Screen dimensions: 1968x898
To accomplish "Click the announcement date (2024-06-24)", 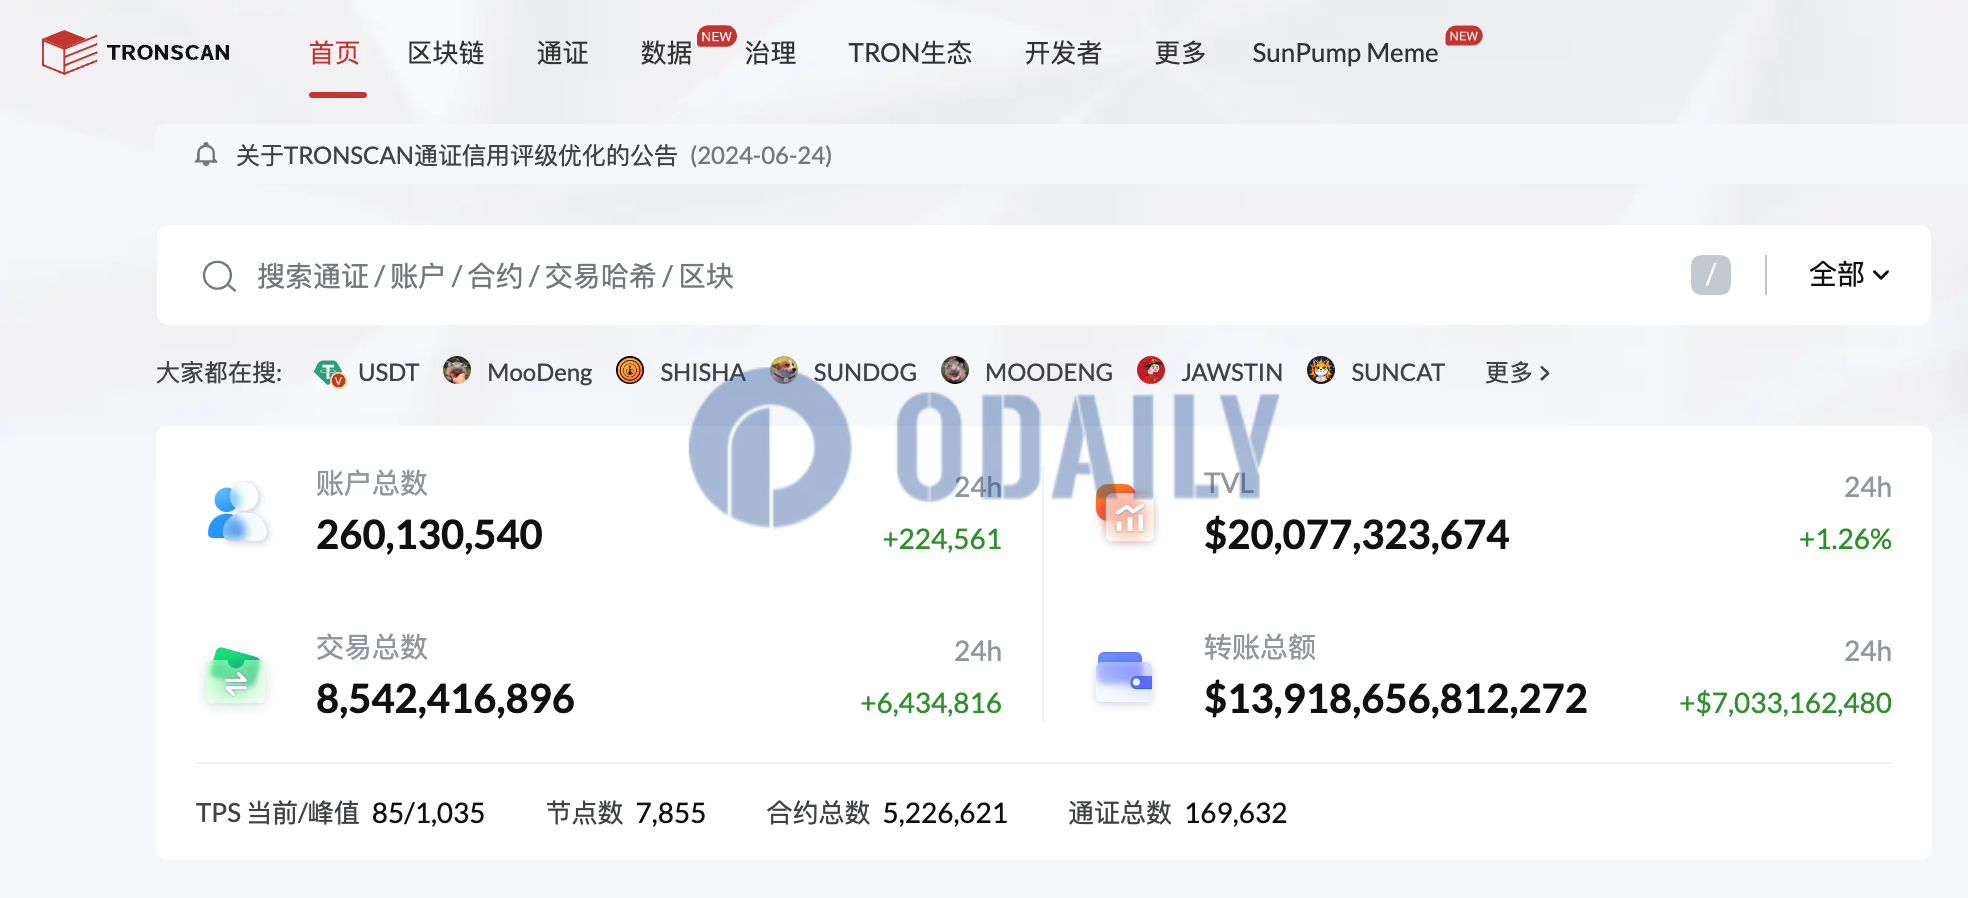I will 761,156.
